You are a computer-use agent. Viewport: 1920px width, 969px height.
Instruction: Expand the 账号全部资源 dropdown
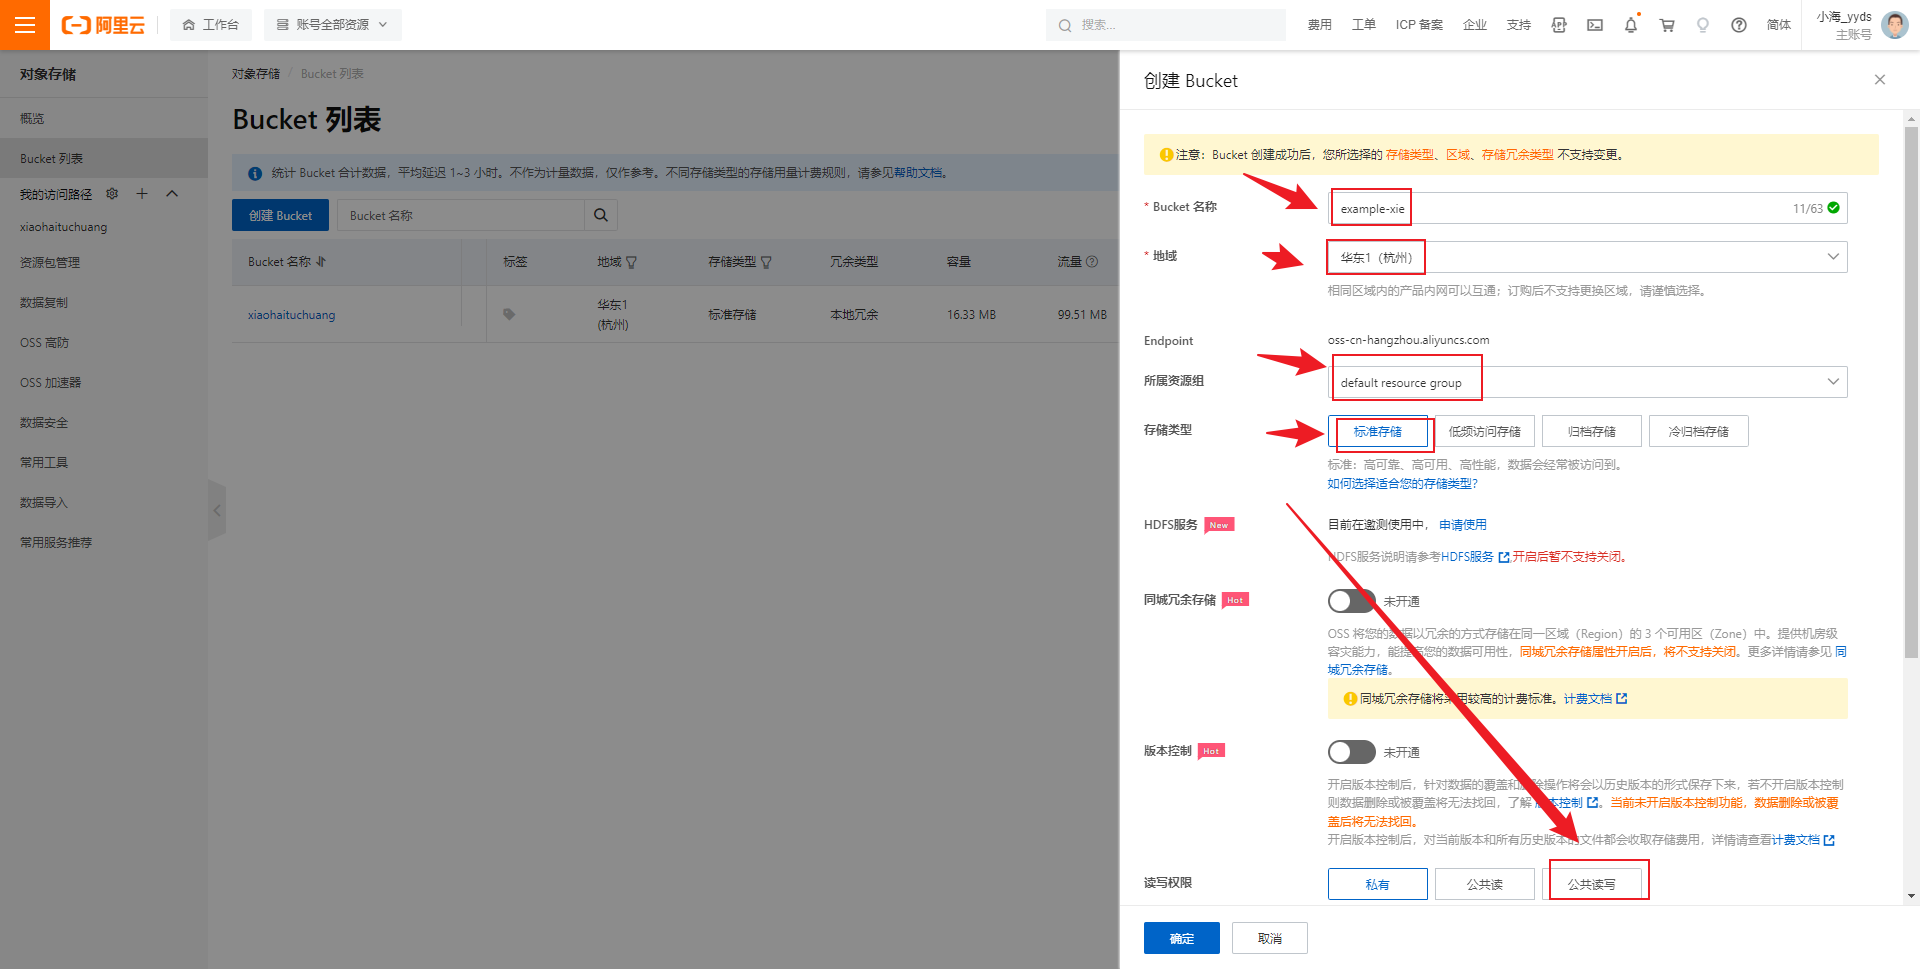pos(332,25)
